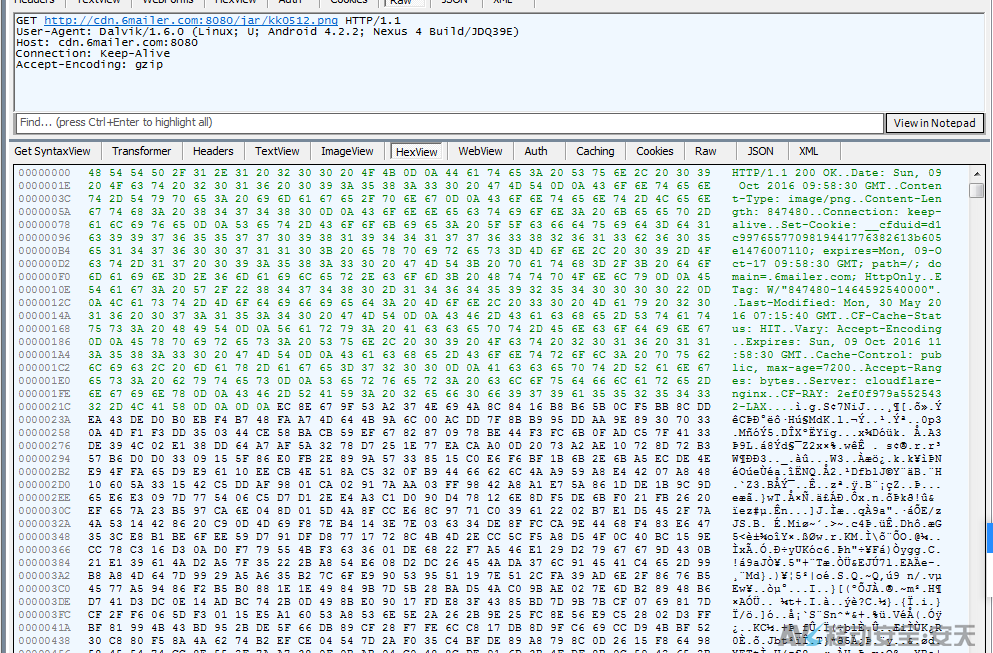Click ASCII text 'nginx..CF-RAY: 2ef0f979a552543'

click(837, 393)
